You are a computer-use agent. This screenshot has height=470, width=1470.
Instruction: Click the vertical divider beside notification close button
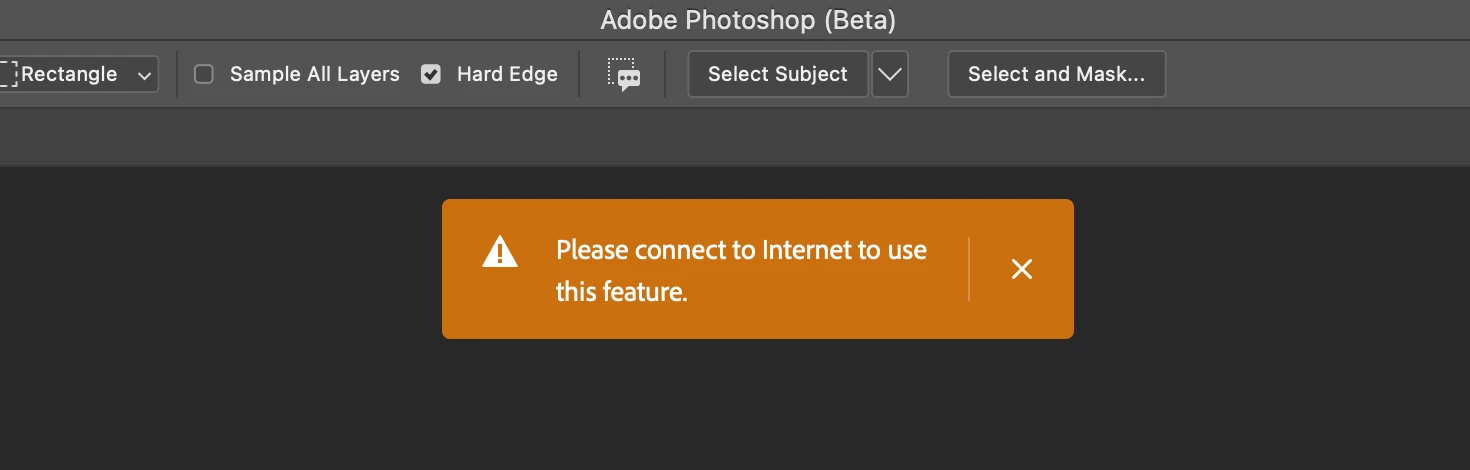tap(969, 269)
